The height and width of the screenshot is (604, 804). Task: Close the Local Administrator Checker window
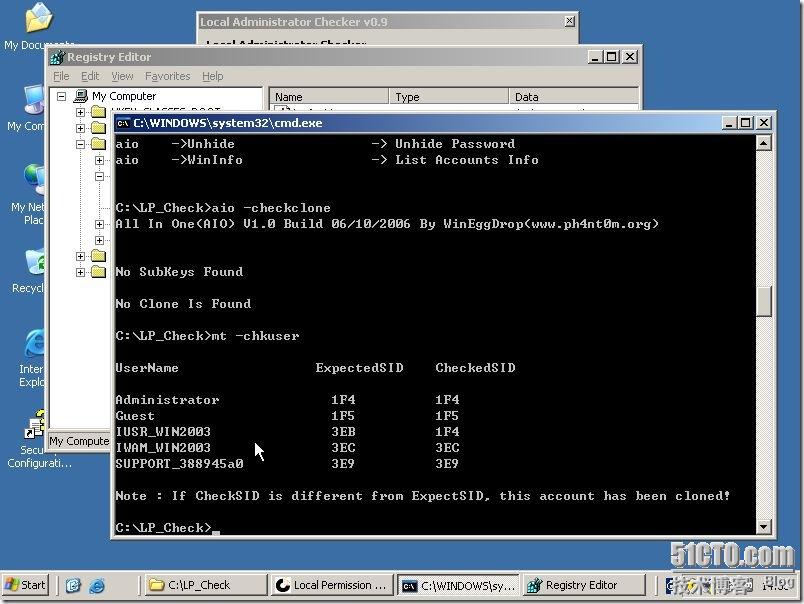(x=569, y=21)
